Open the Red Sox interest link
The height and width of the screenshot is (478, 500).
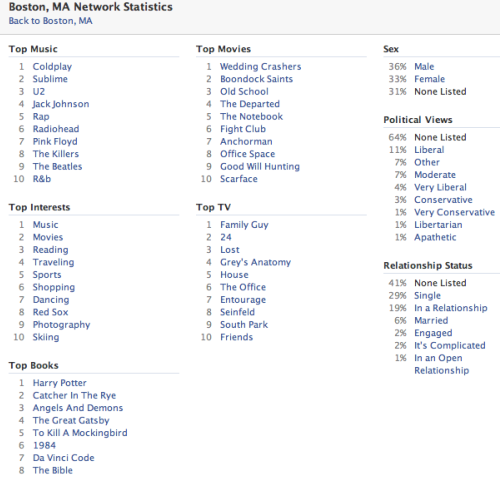click(50, 312)
